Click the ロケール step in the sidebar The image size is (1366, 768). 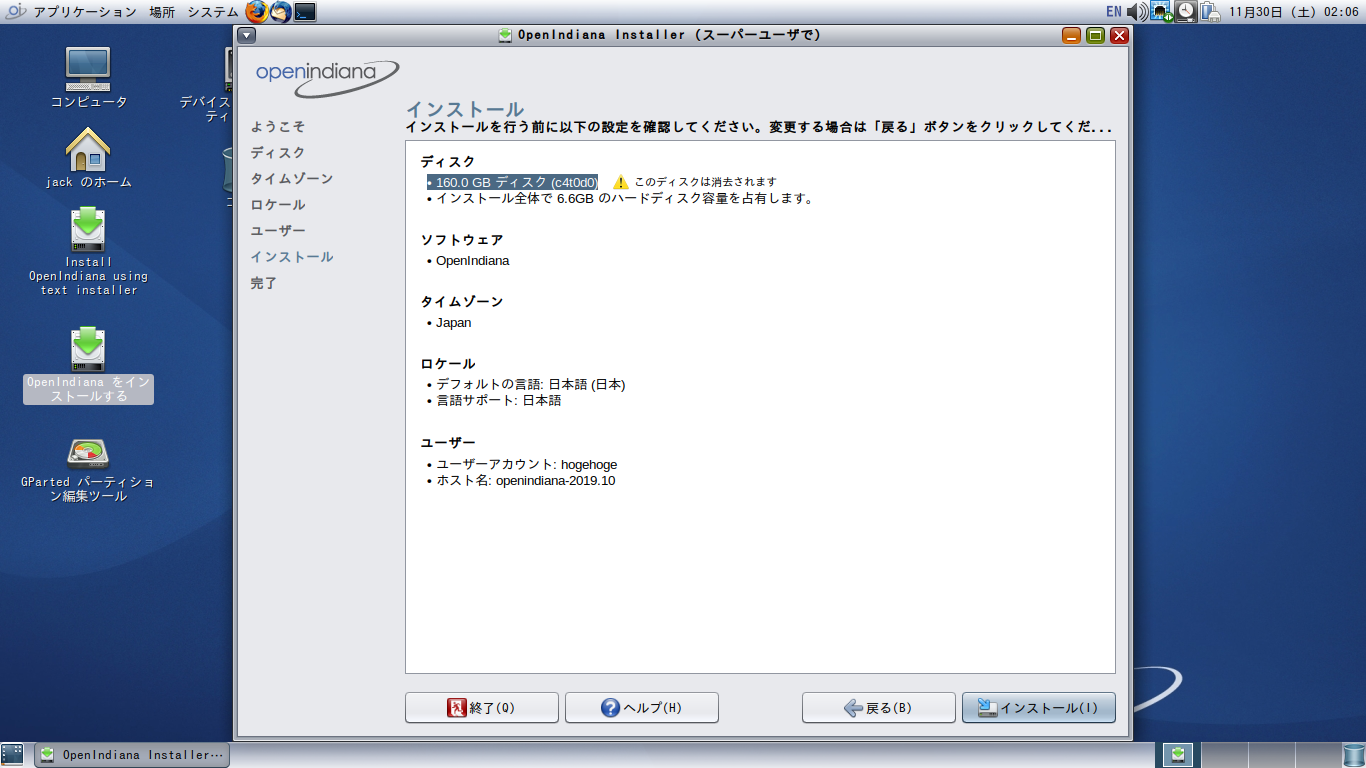click(278, 205)
